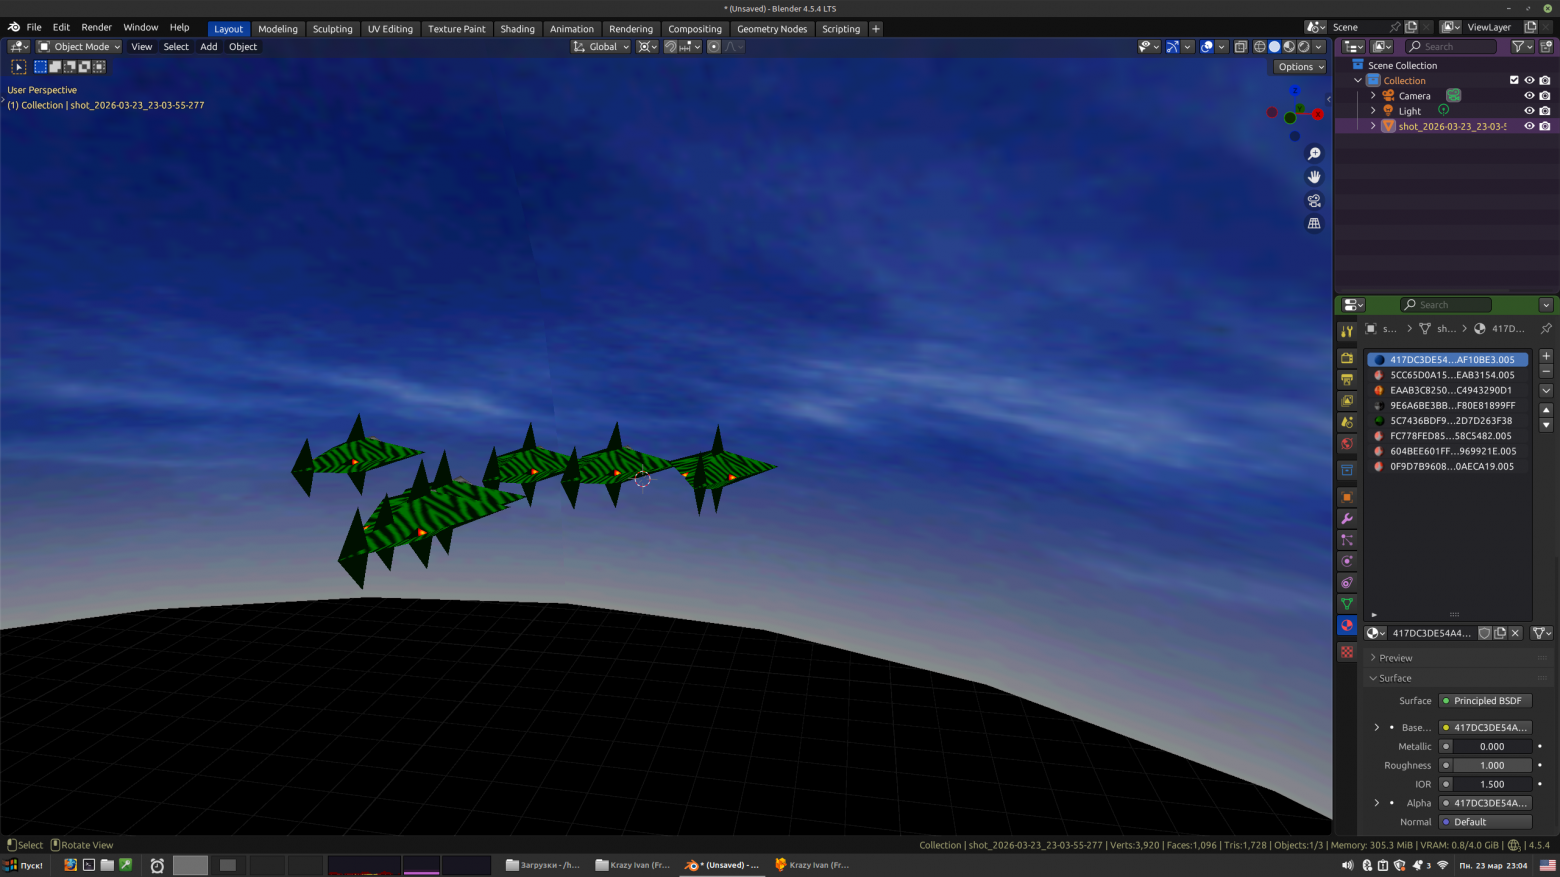
Task: Click the pan hand viewport gizmo
Action: click(1314, 177)
